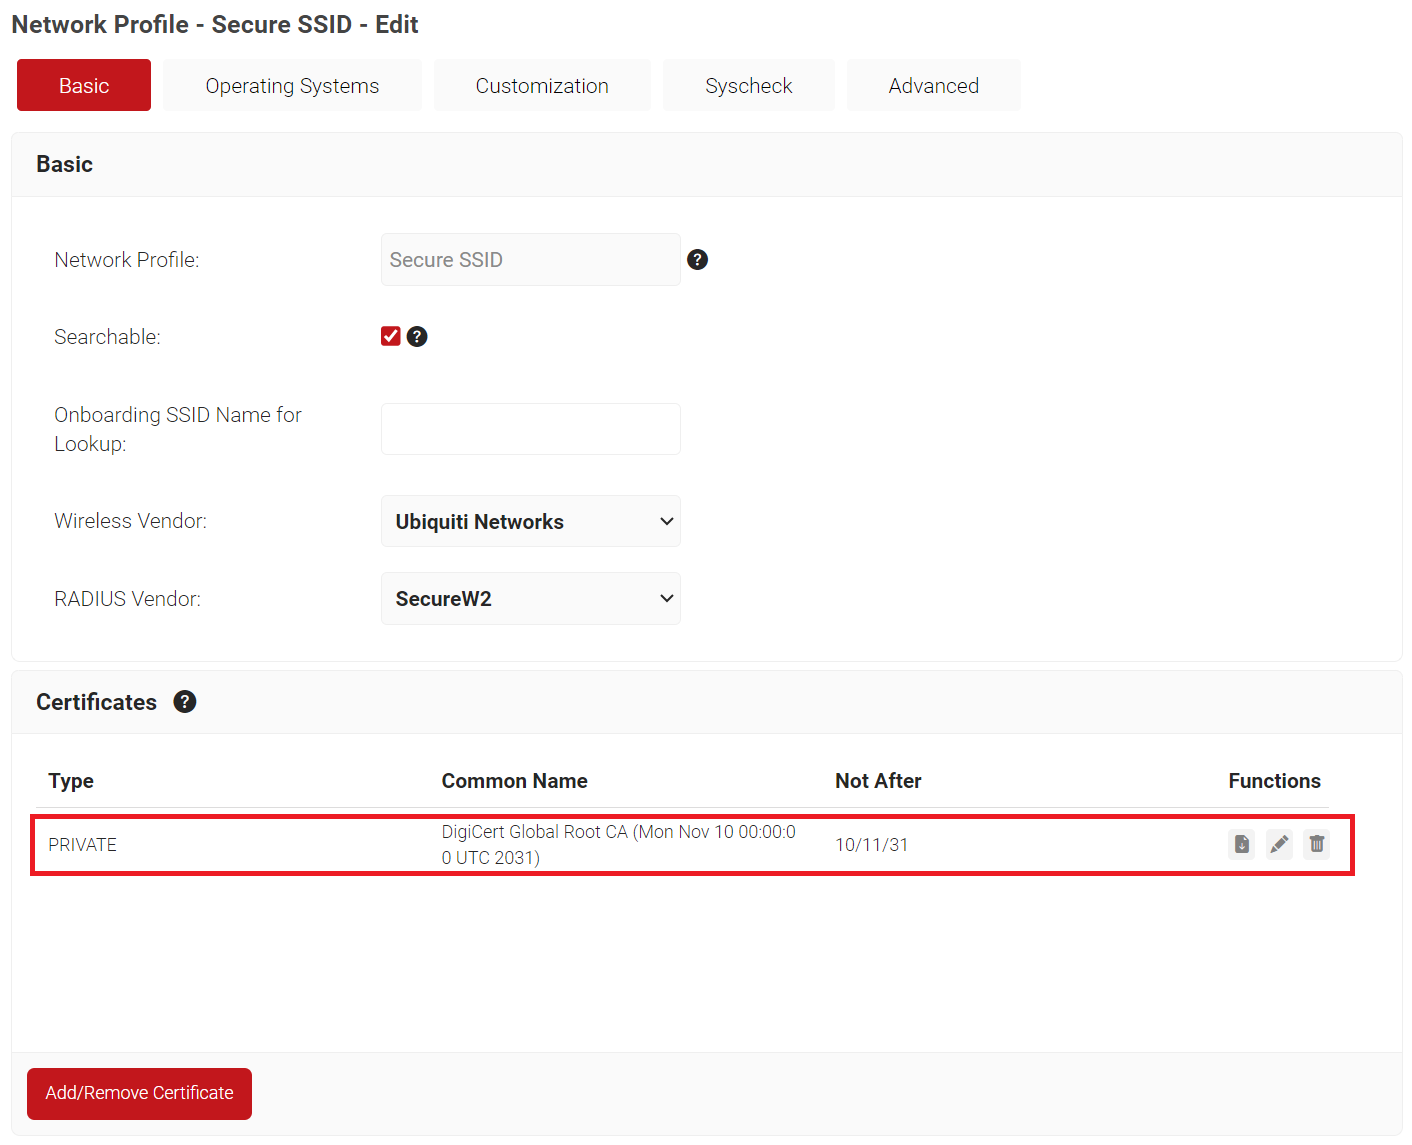Click the Network Profile text field
1412x1145 pixels.
click(x=530, y=260)
